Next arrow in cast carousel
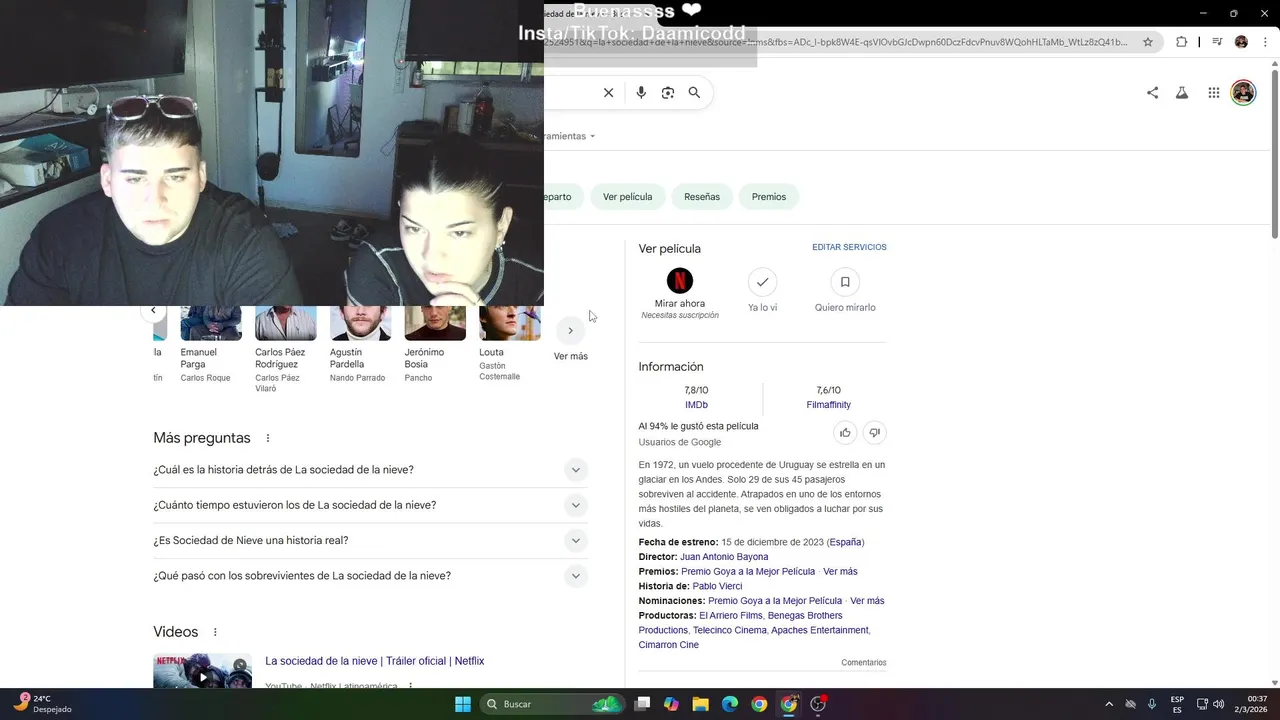 (x=570, y=331)
